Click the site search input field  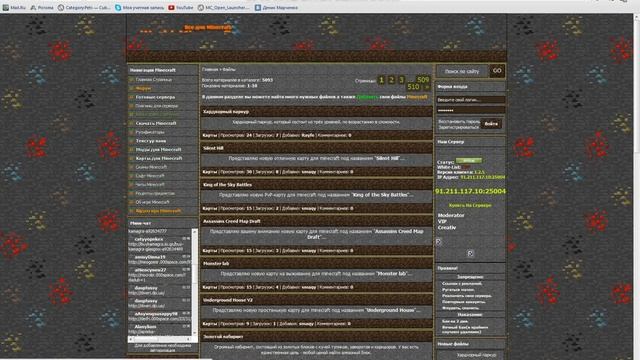point(462,71)
